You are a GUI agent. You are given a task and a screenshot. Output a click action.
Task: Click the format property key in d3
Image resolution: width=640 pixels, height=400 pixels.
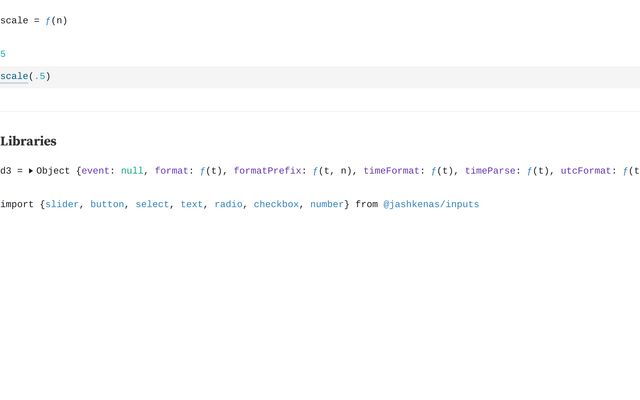pyautogui.click(x=171, y=171)
